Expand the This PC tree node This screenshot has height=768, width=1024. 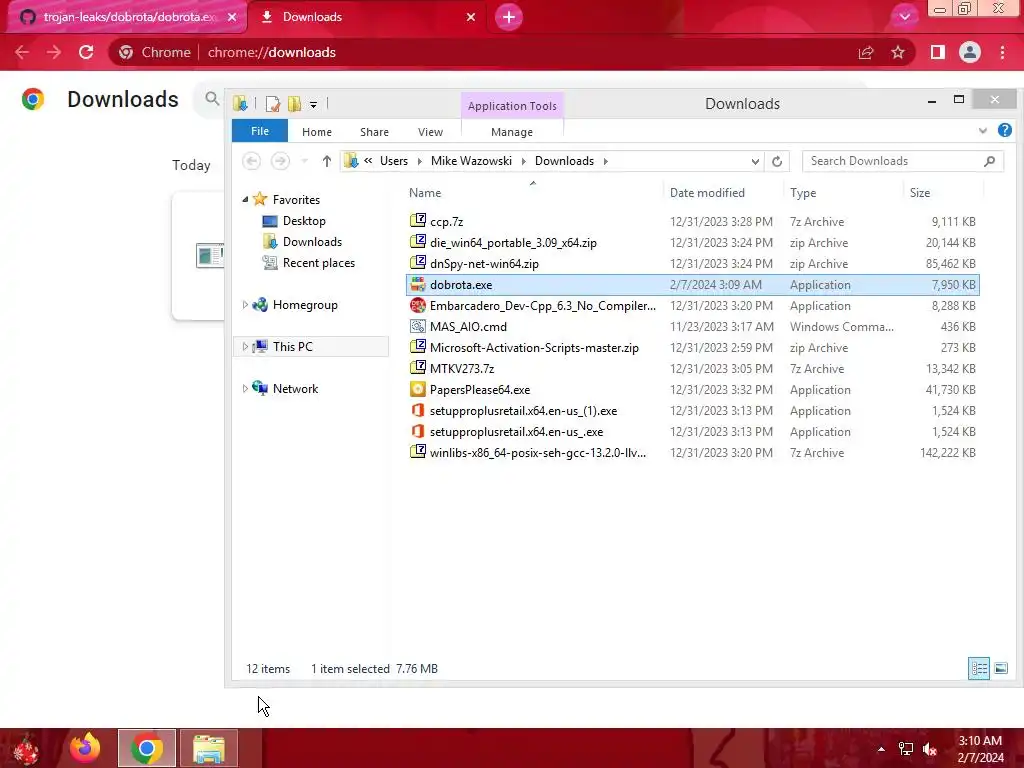coord(245,347)
